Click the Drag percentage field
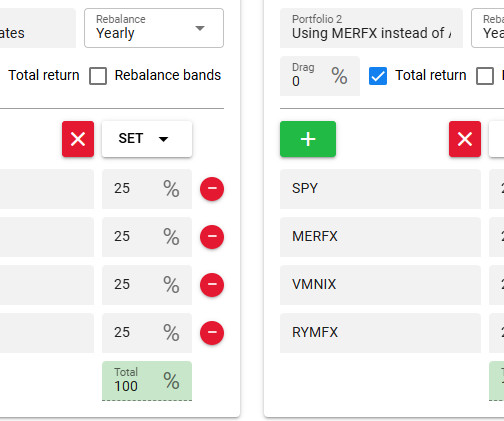 point(320,76)
